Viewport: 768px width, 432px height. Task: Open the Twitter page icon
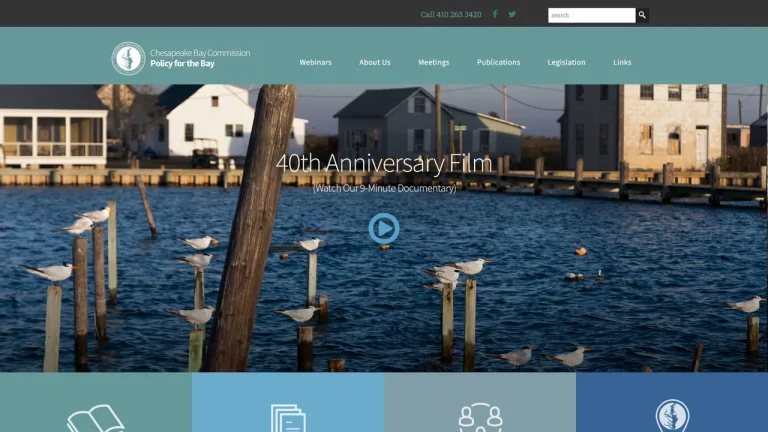coord(512,14)
